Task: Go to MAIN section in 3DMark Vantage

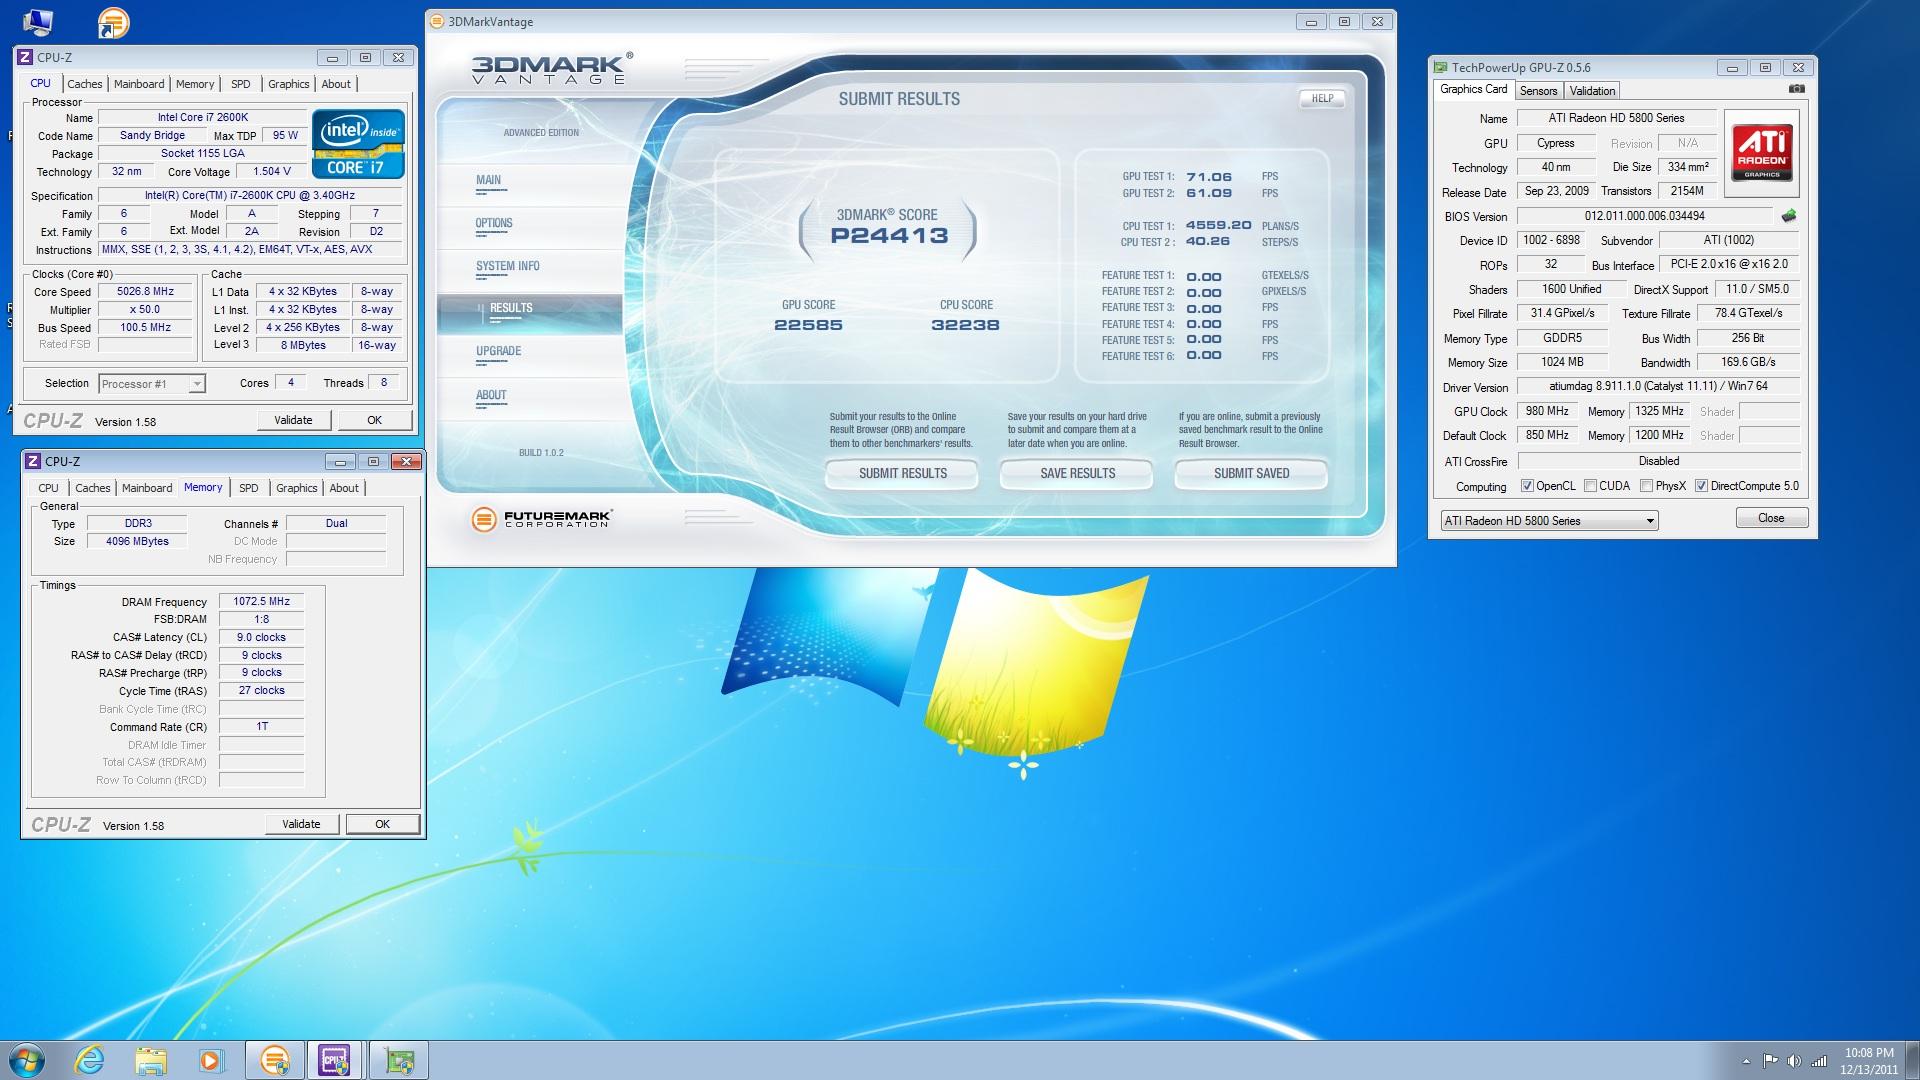Action: (x=489, y=181)
